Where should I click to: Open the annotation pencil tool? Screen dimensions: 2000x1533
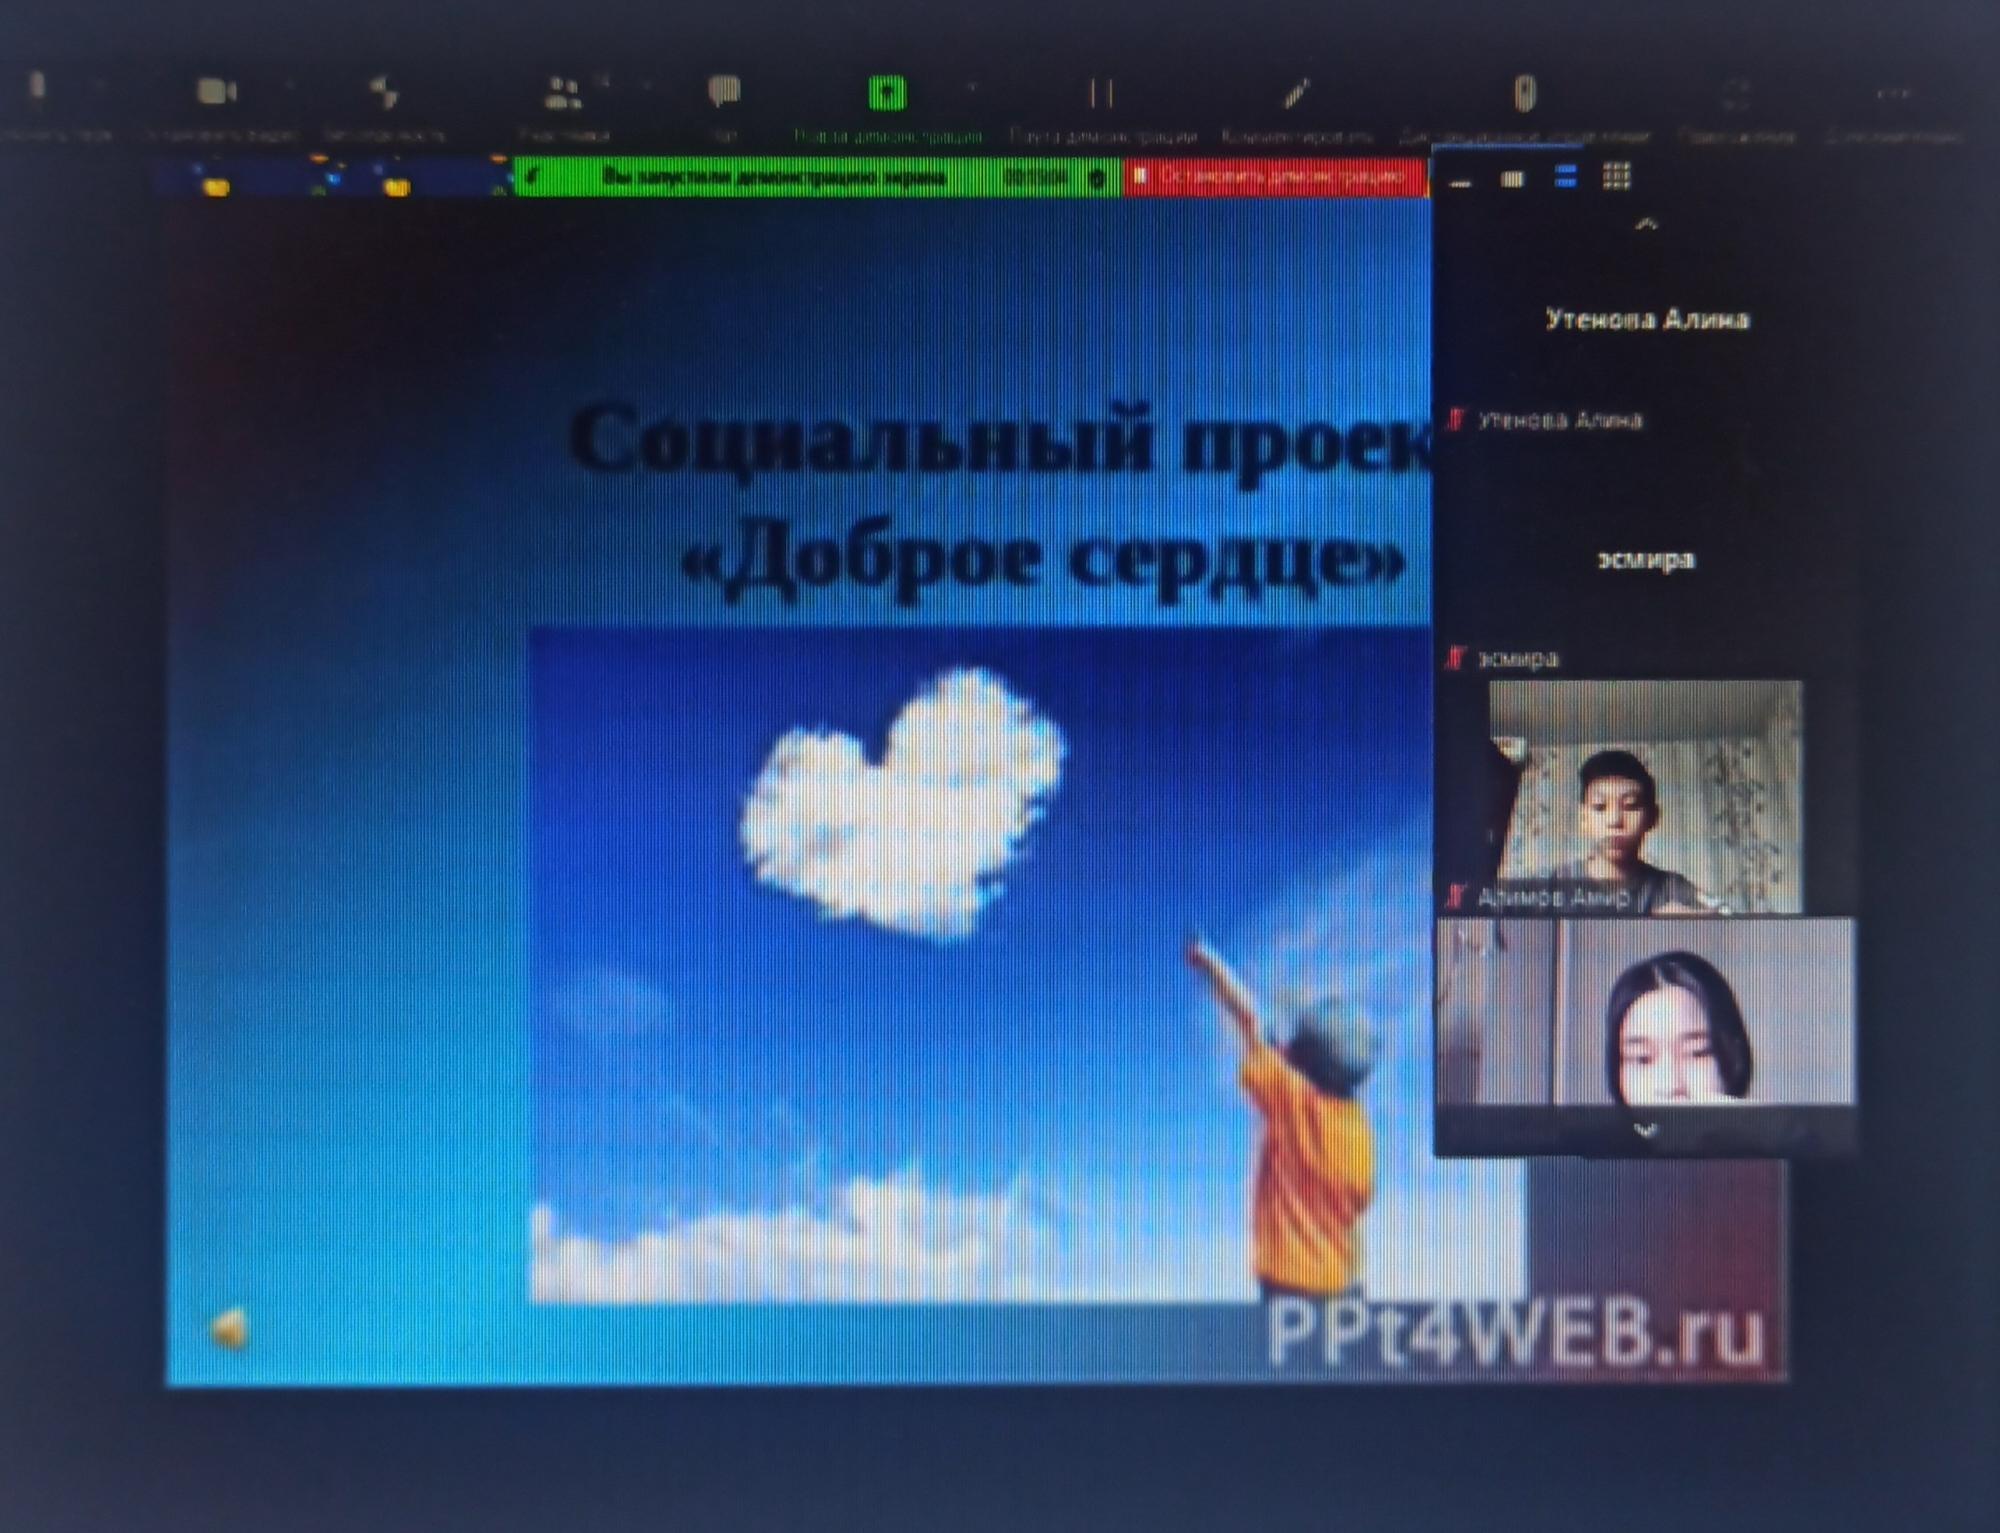pos(1296,93)
